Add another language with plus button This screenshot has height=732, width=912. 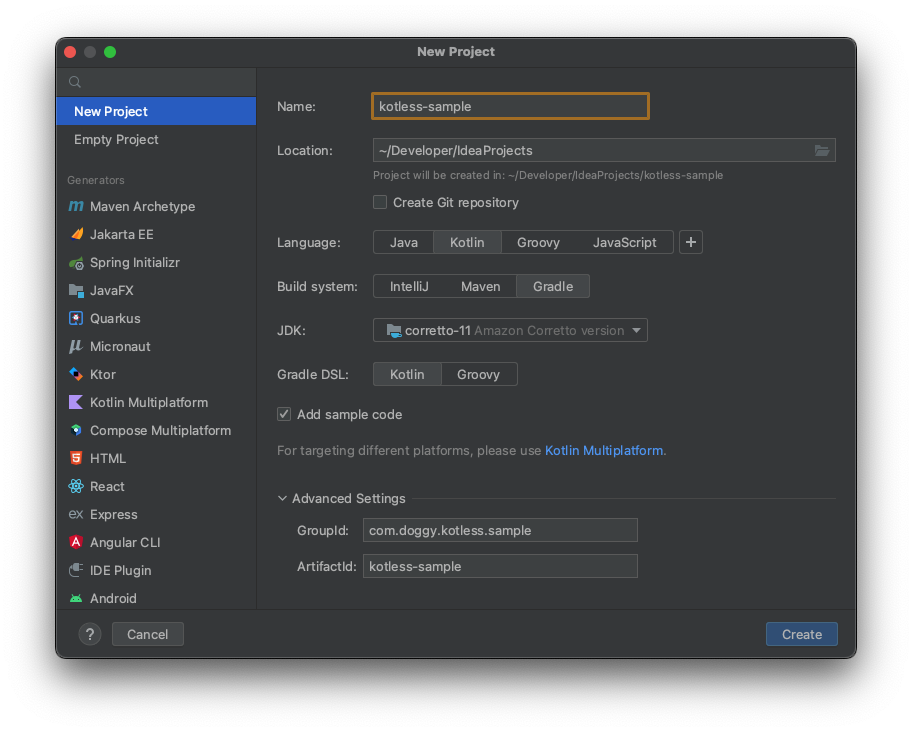click(x=691, y=243)
